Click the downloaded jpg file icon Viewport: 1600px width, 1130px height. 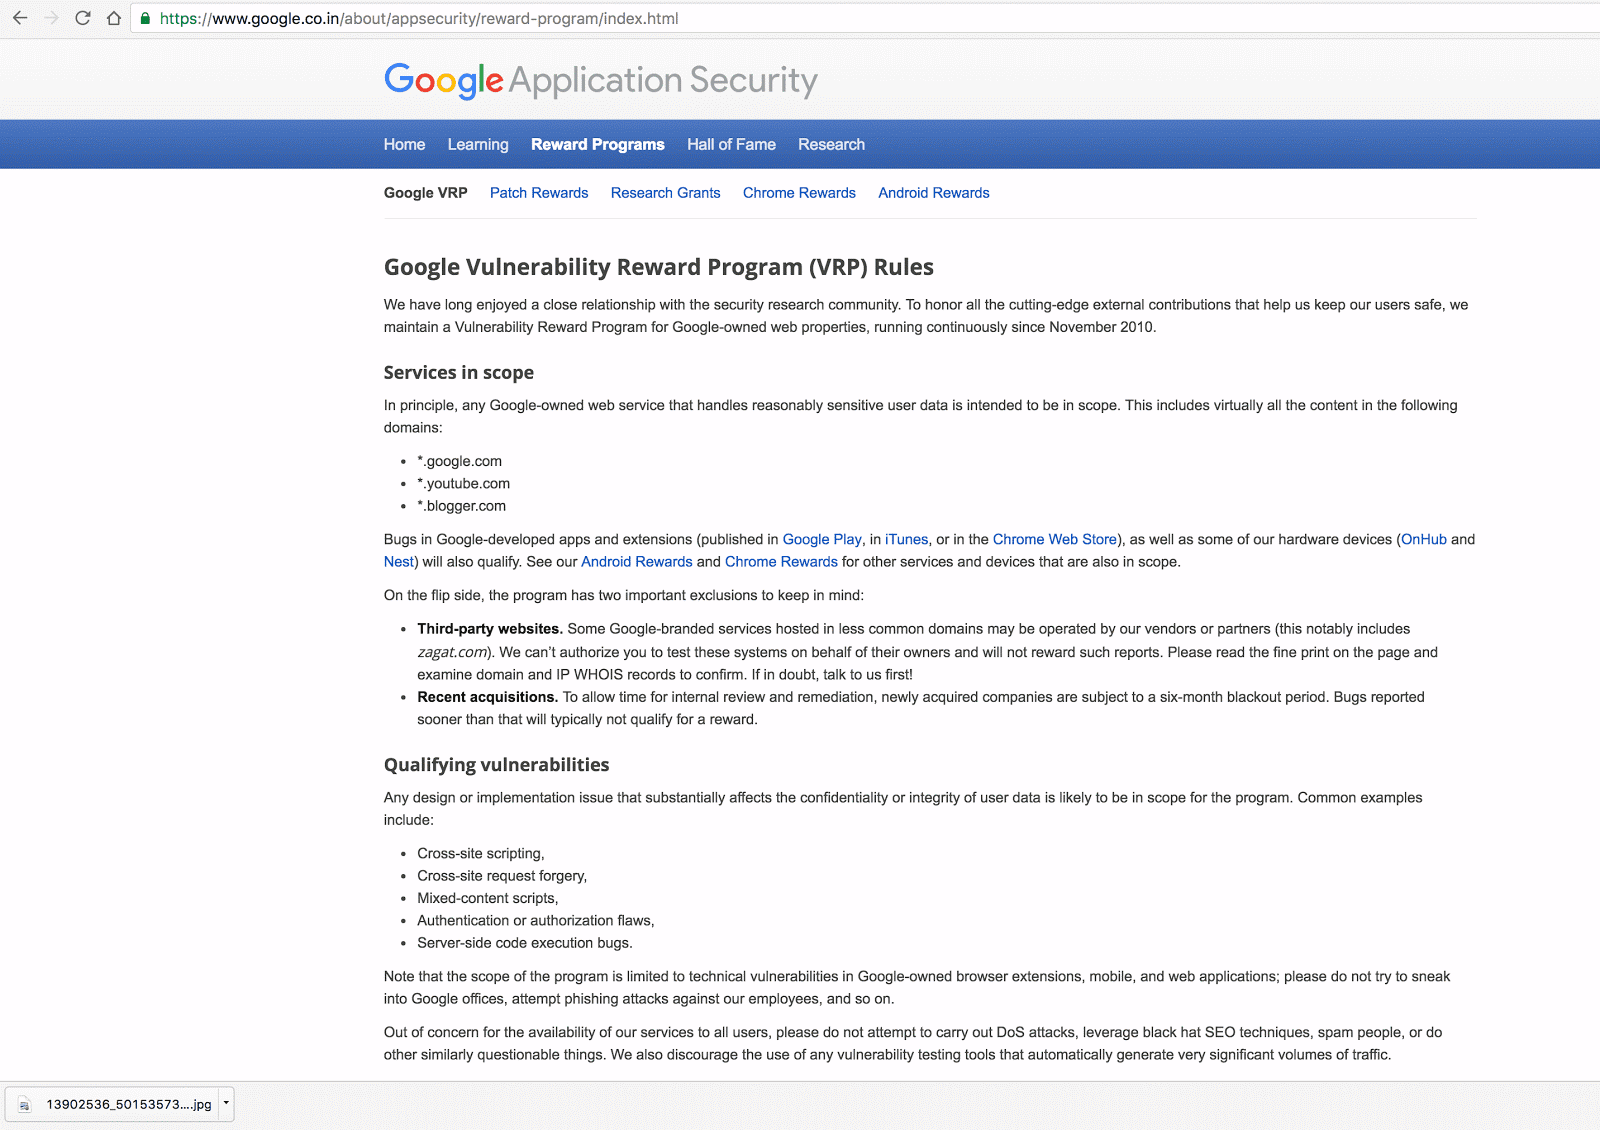pos(25,1105)
